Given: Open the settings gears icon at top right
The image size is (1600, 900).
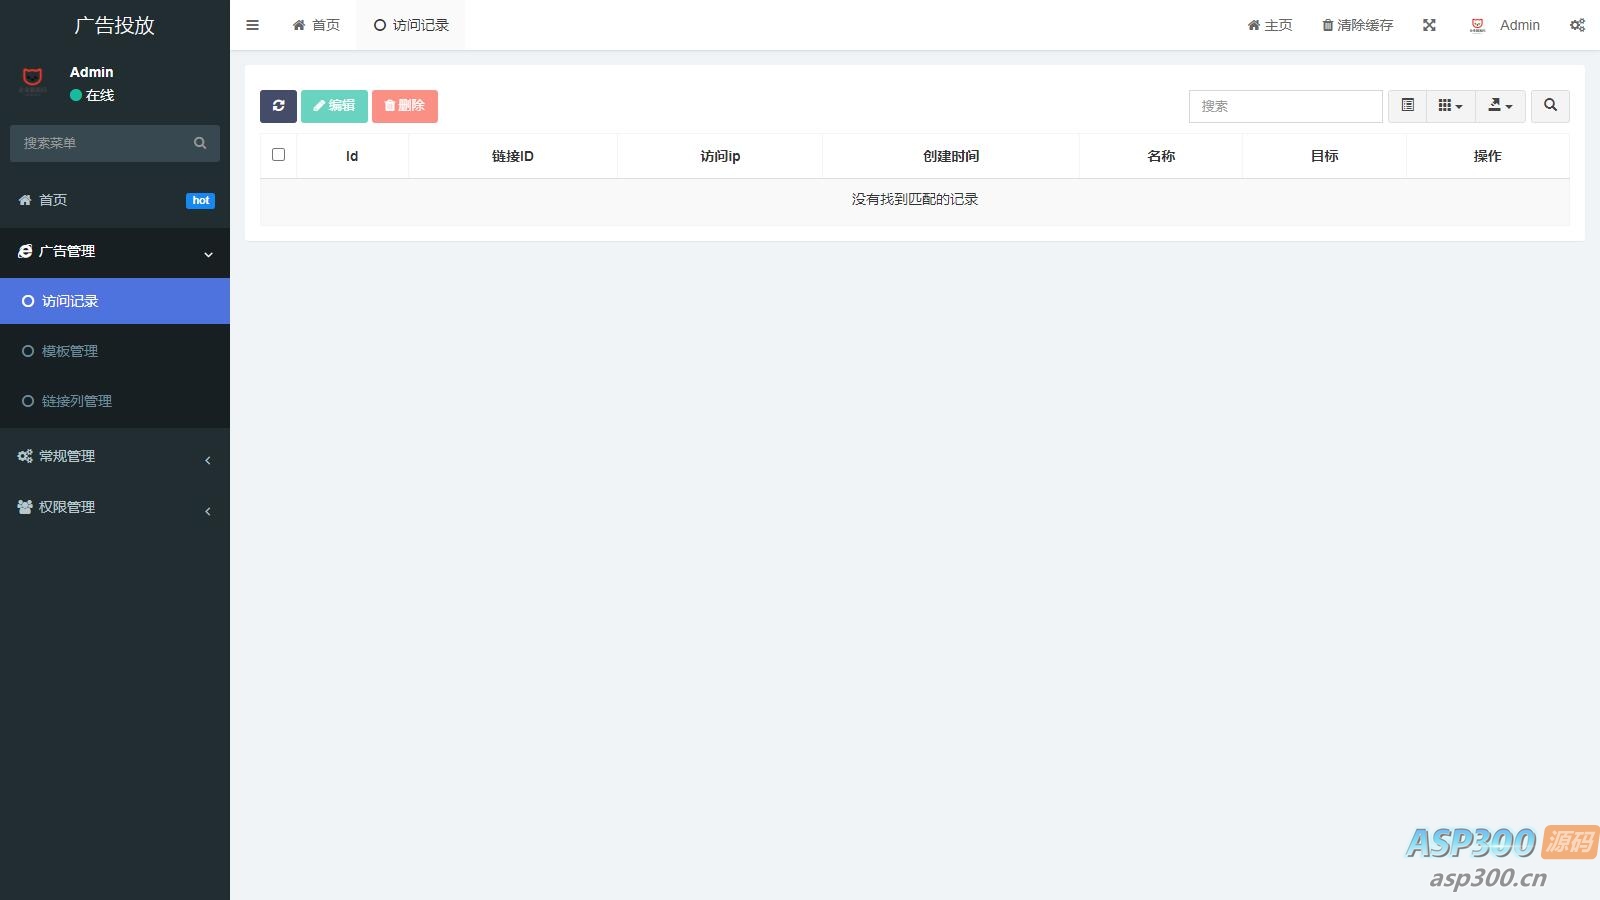Looking at the screenshot, I should [x=1577, y=25].
